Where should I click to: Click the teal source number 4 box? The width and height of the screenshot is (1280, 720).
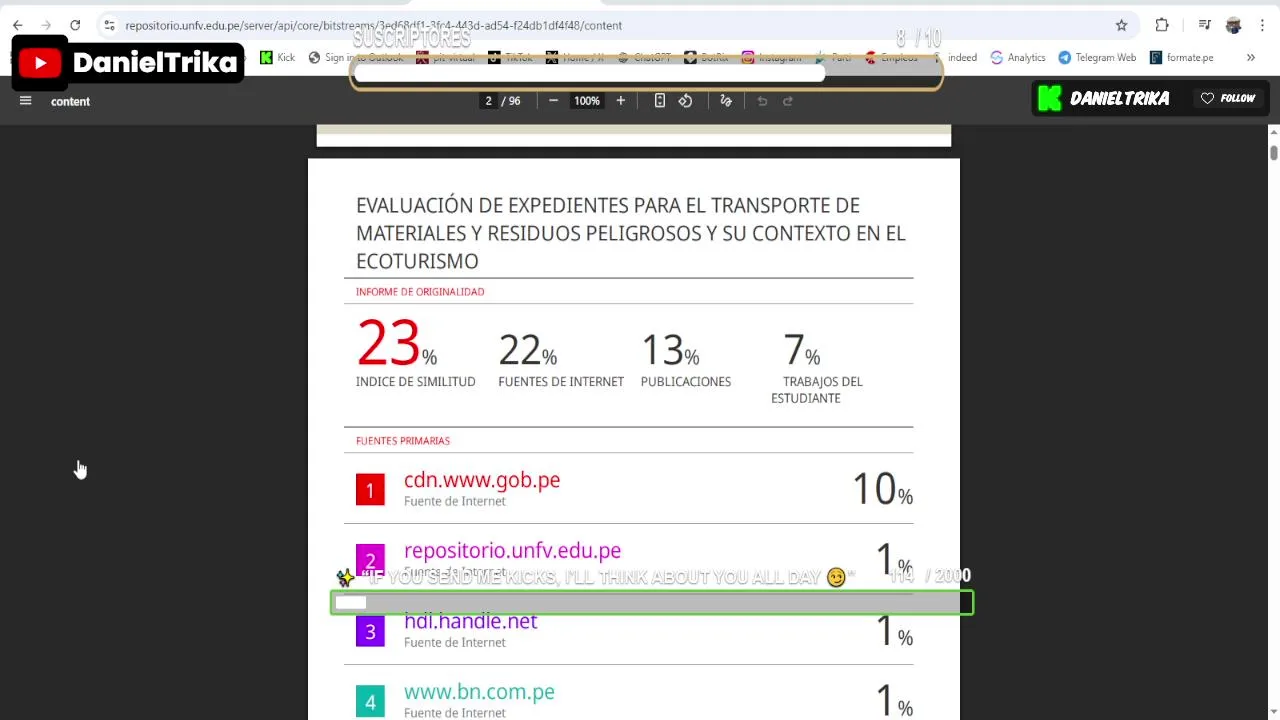[370, 701]
